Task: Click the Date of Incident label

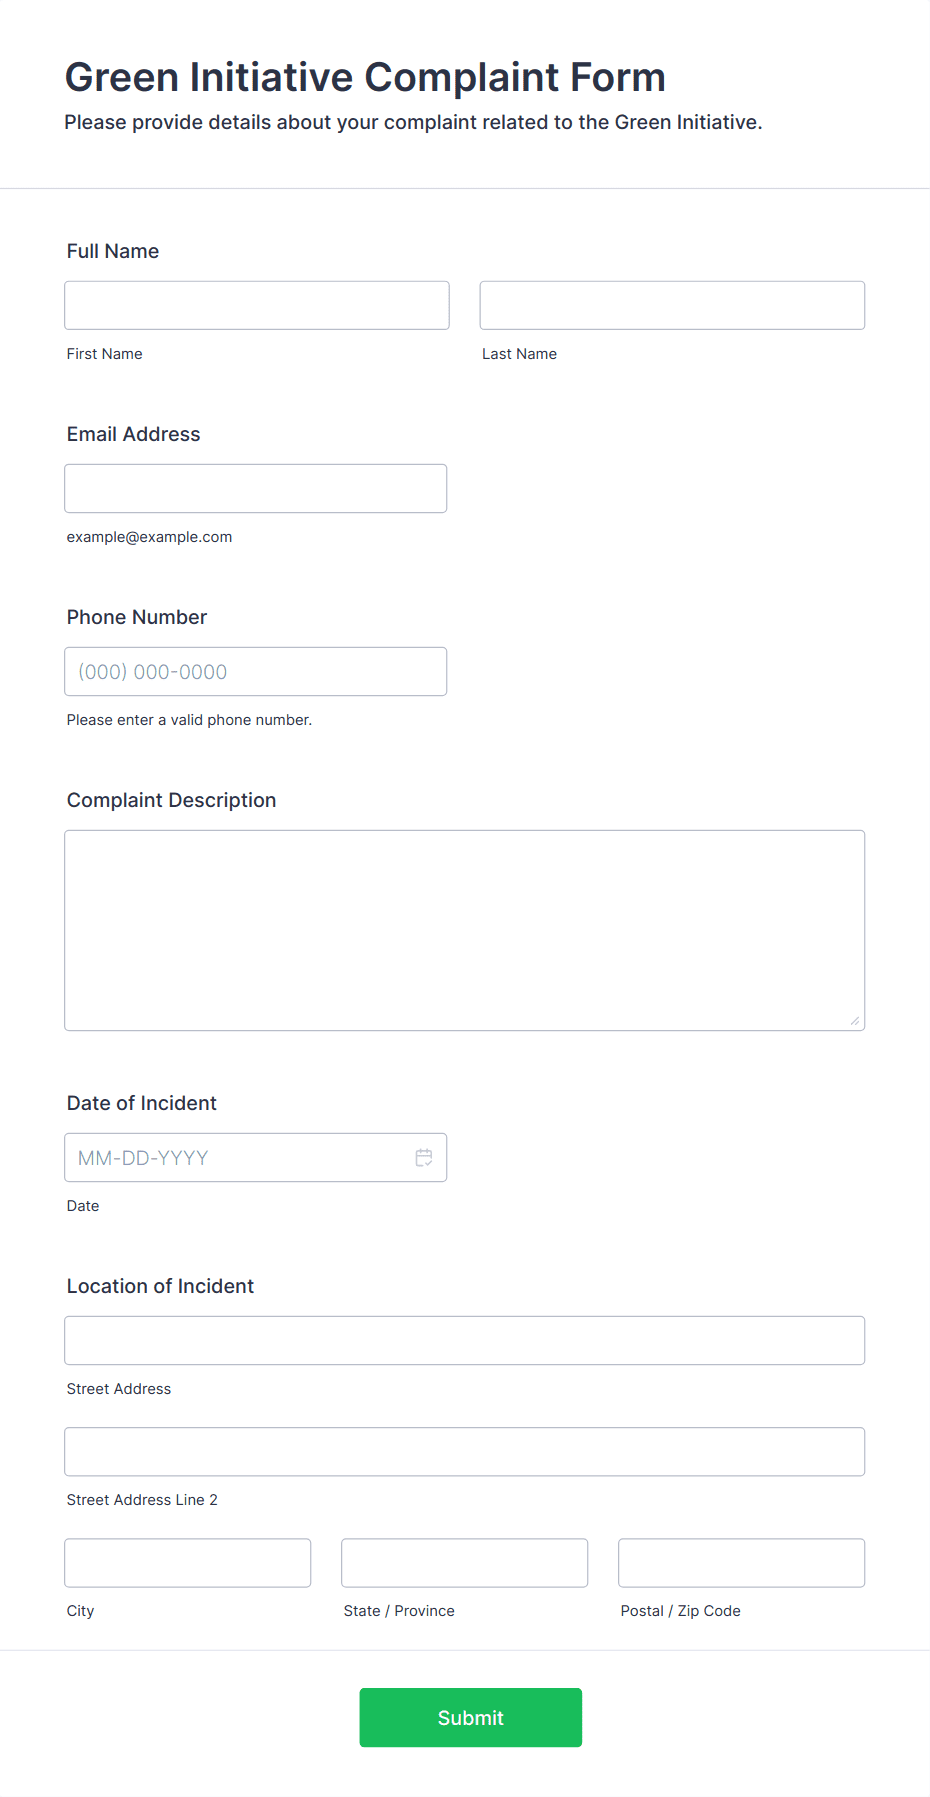Action: pos(142,1103)
